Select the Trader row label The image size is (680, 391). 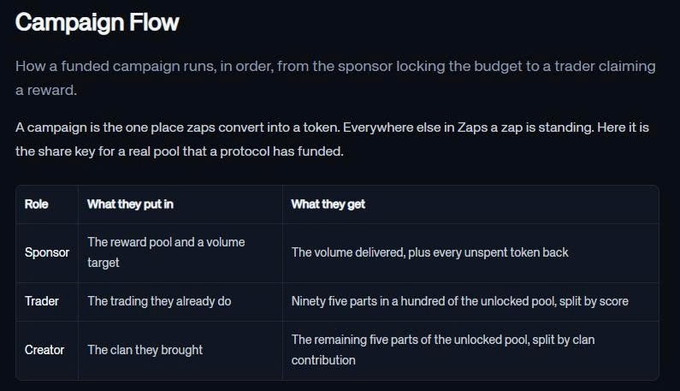click(42, 301)
